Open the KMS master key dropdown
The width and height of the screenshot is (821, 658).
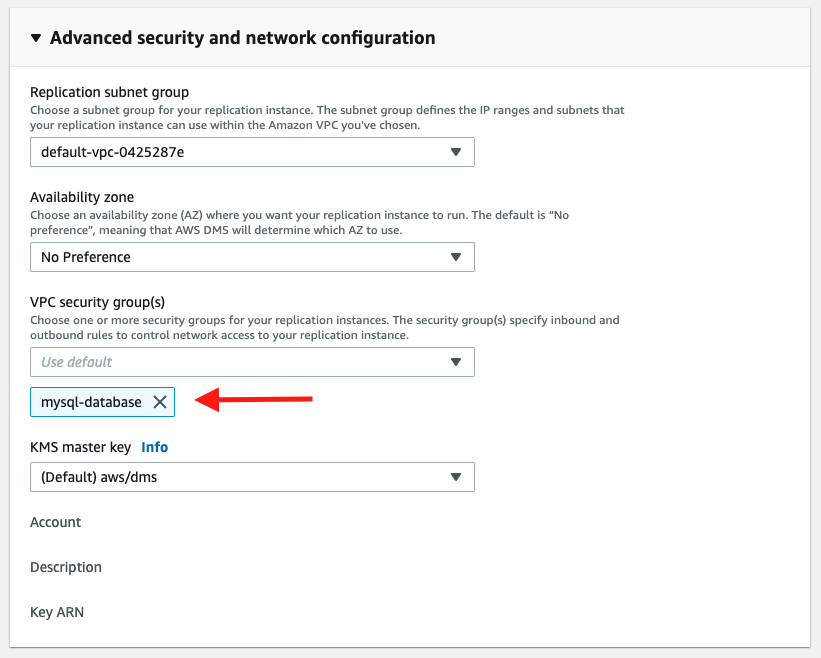pyautogui.click(x=250, y=477)
